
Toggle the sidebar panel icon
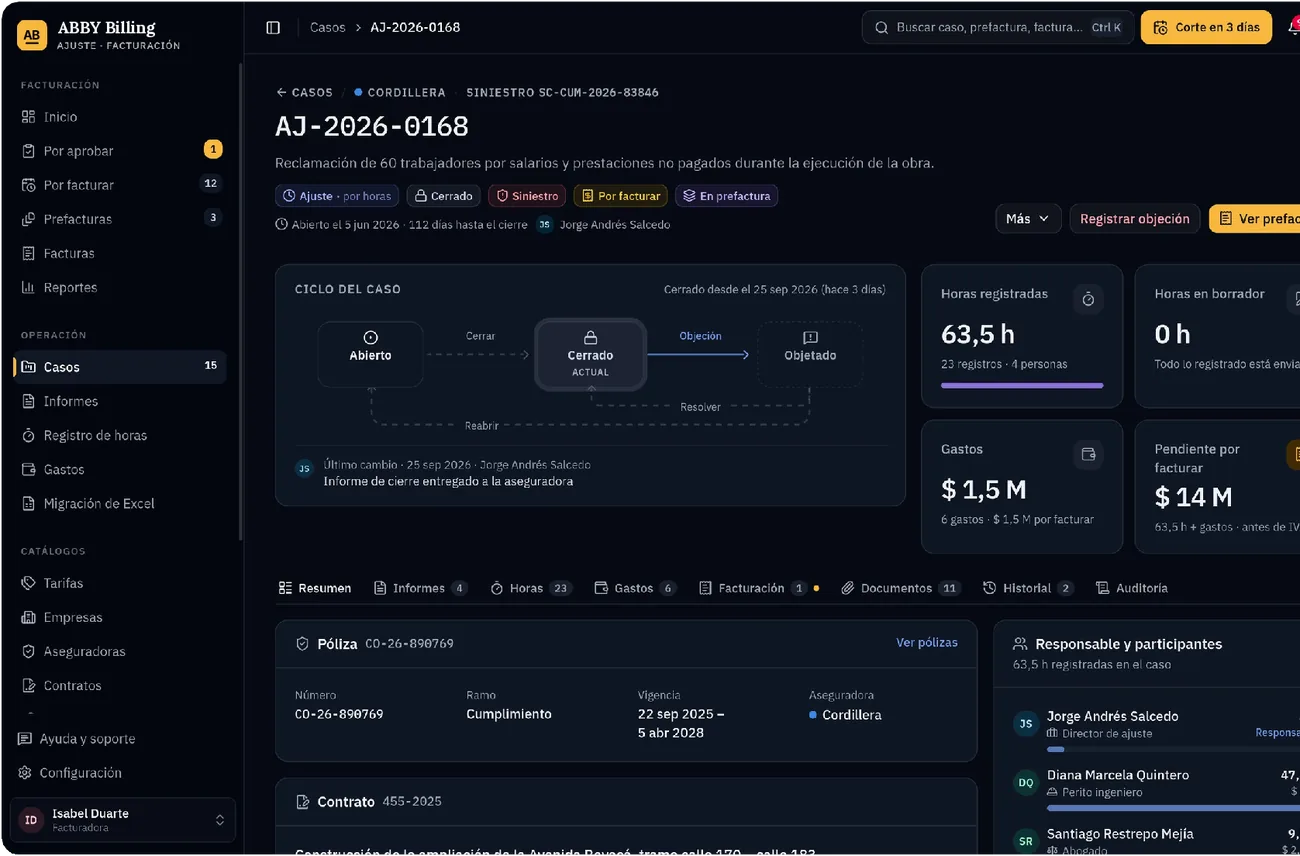273,28
